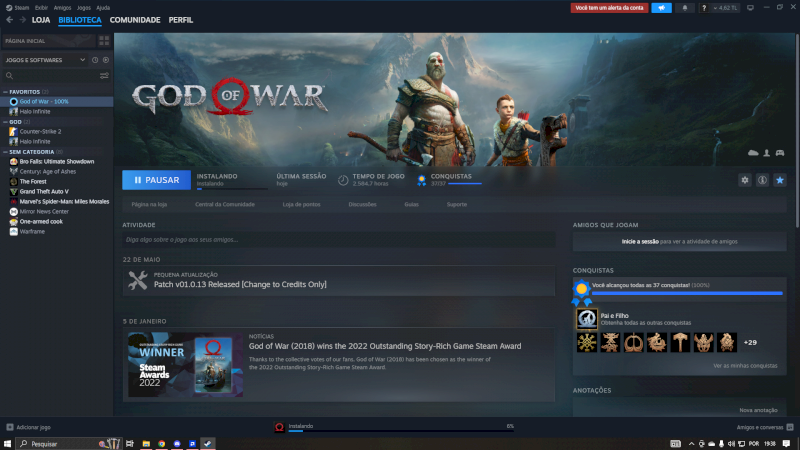Open the Discussões link

coord(362,205)
